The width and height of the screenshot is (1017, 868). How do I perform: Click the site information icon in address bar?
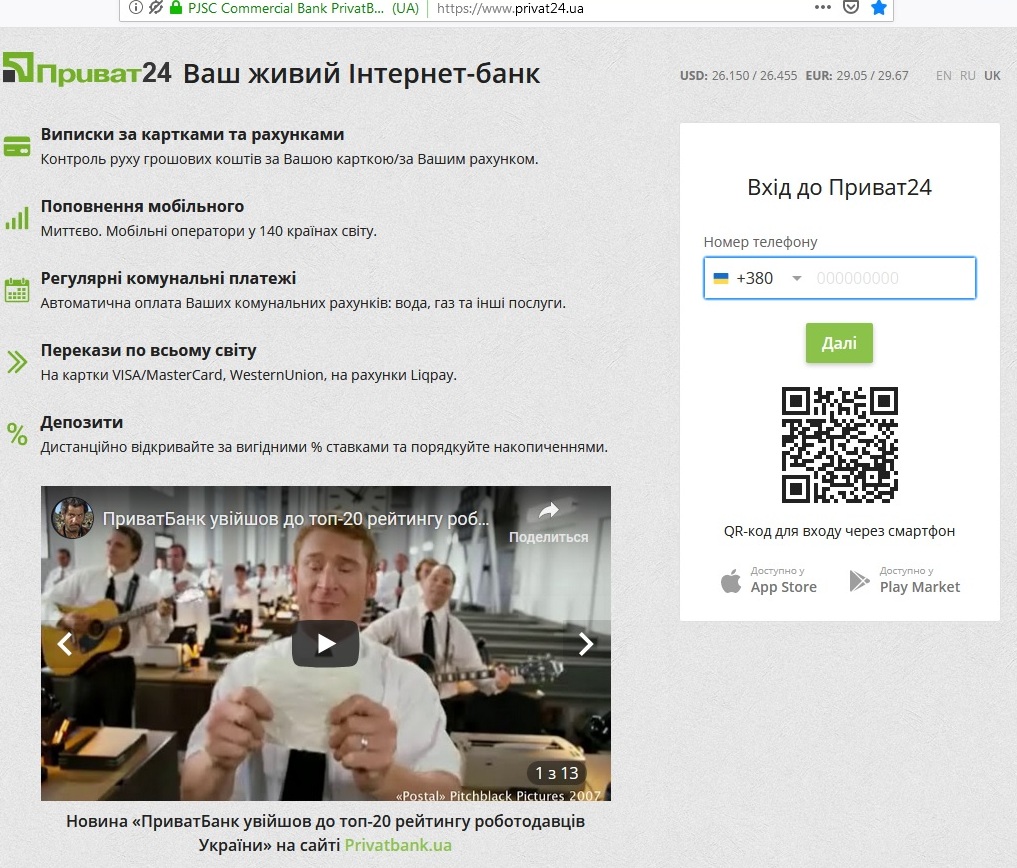pos(136,8)
